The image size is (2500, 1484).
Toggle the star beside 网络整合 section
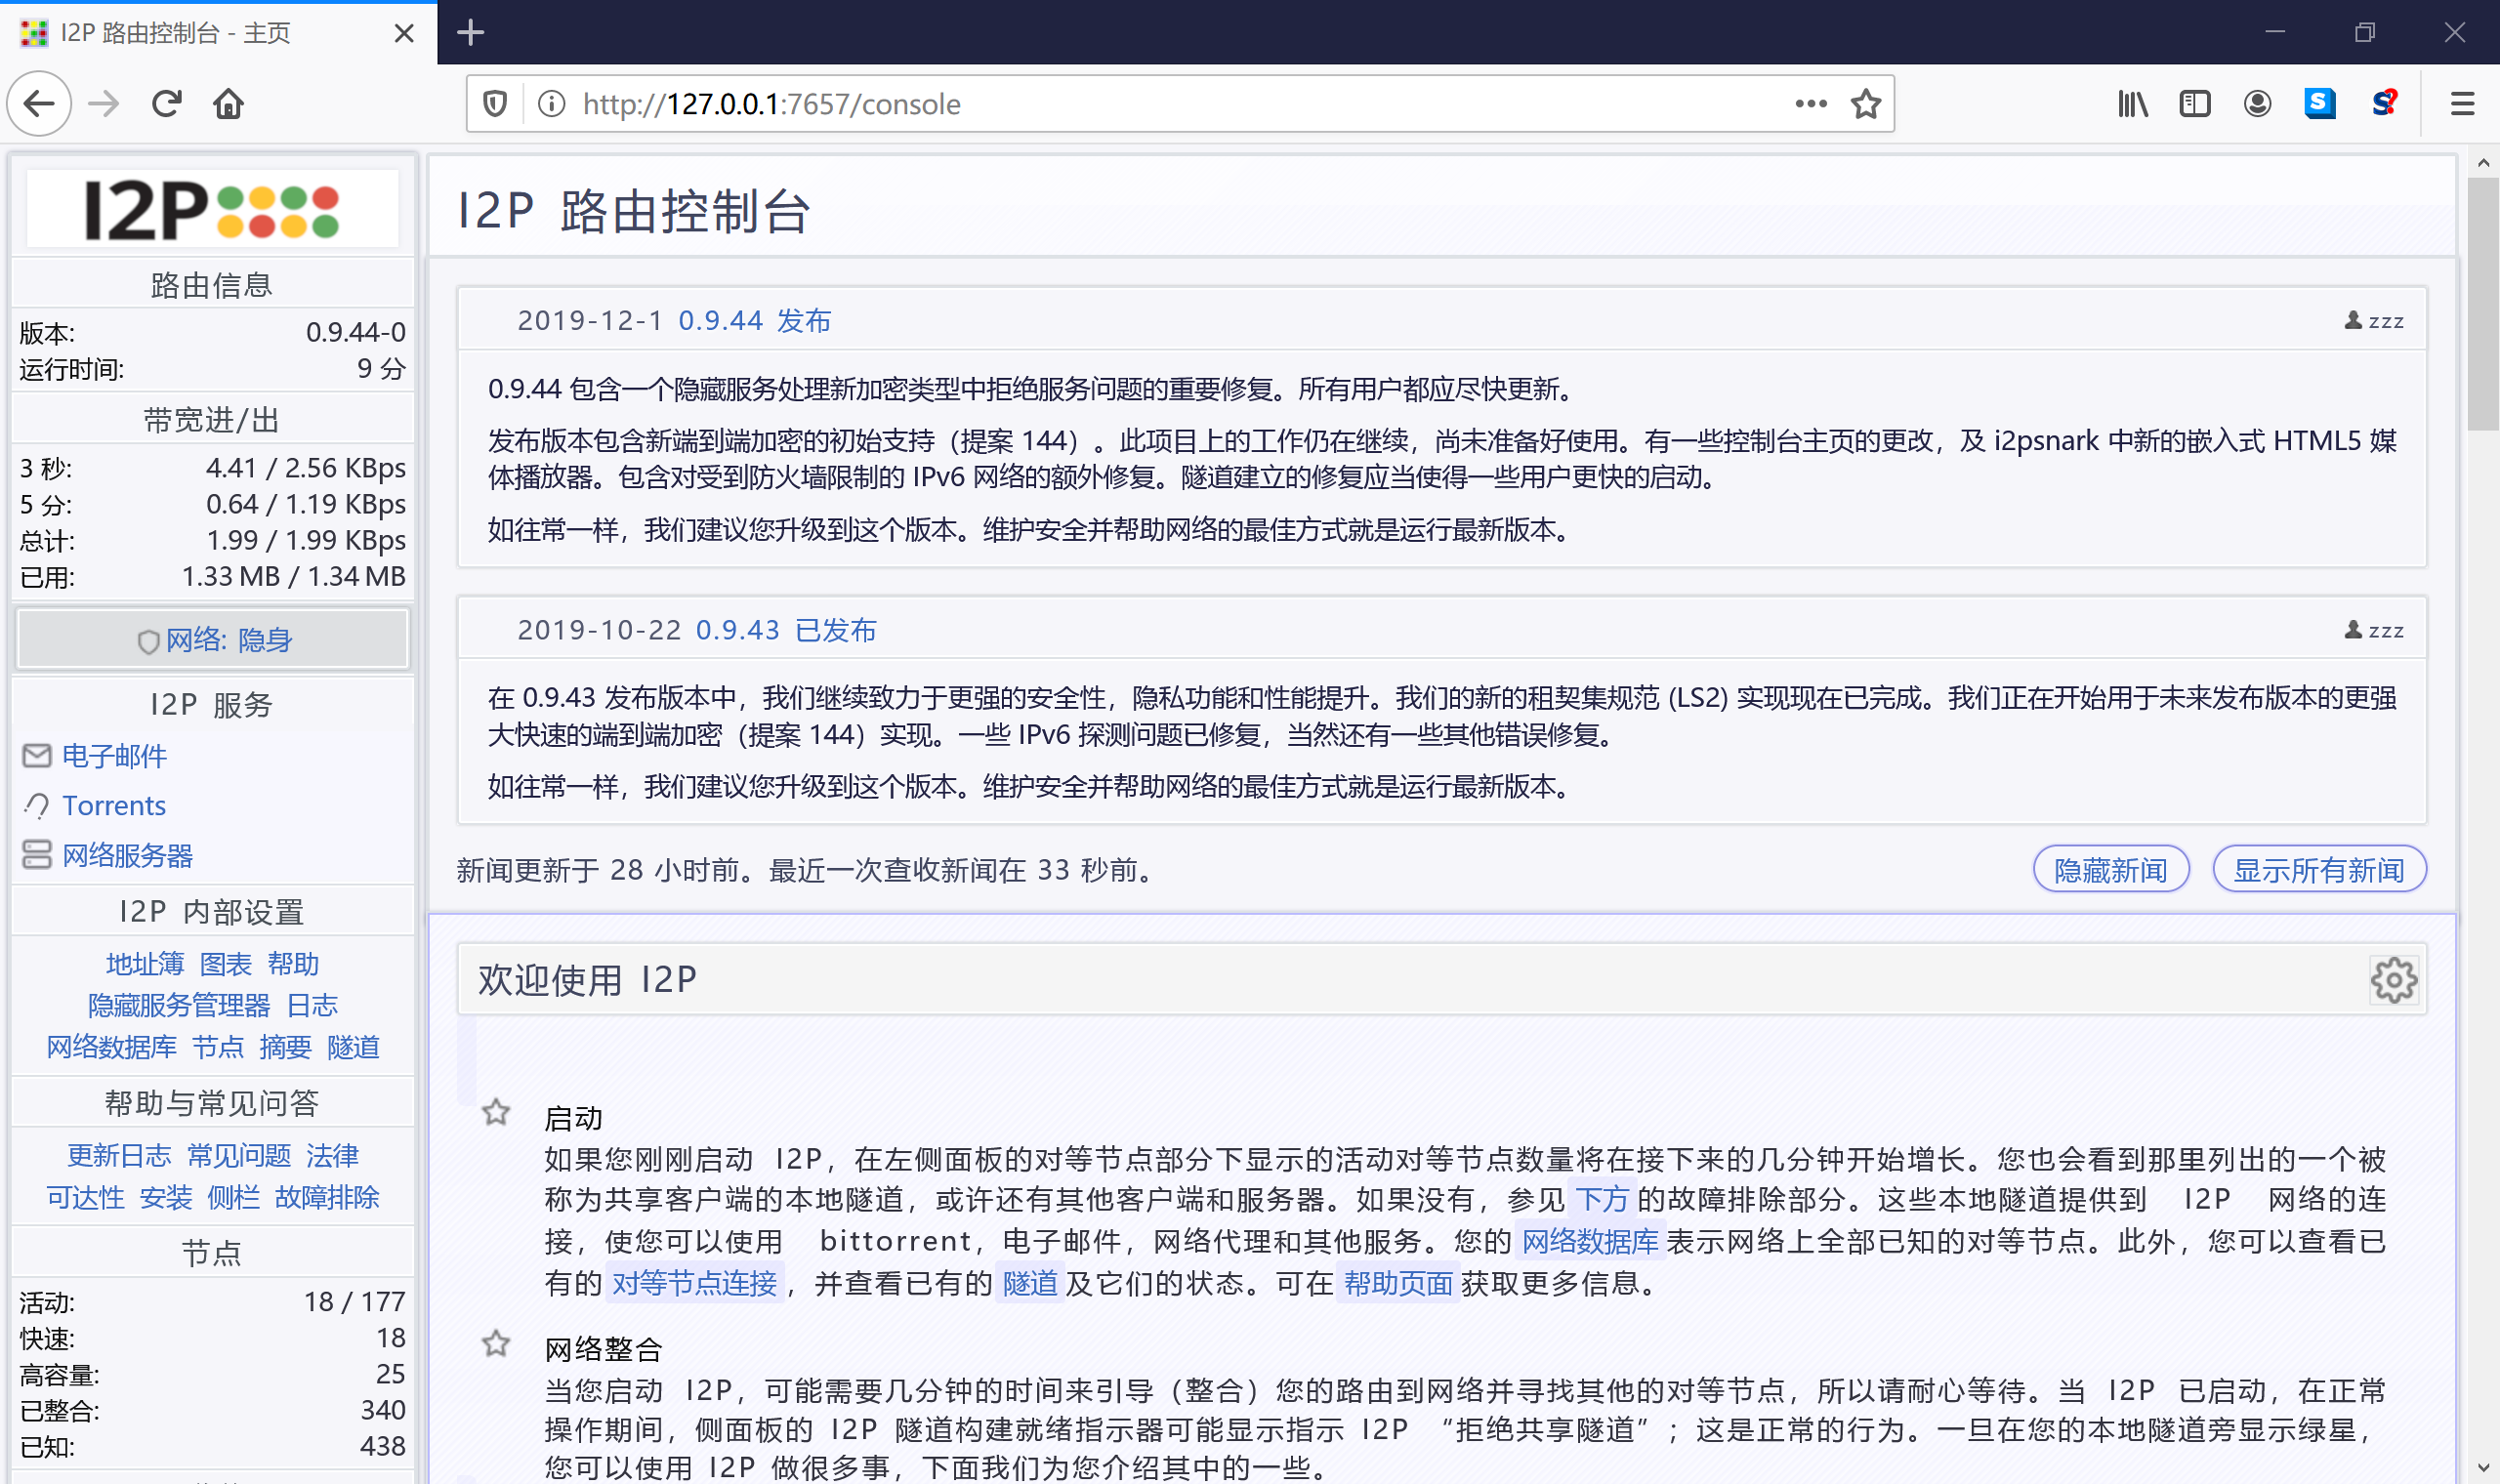(496, 1344)
